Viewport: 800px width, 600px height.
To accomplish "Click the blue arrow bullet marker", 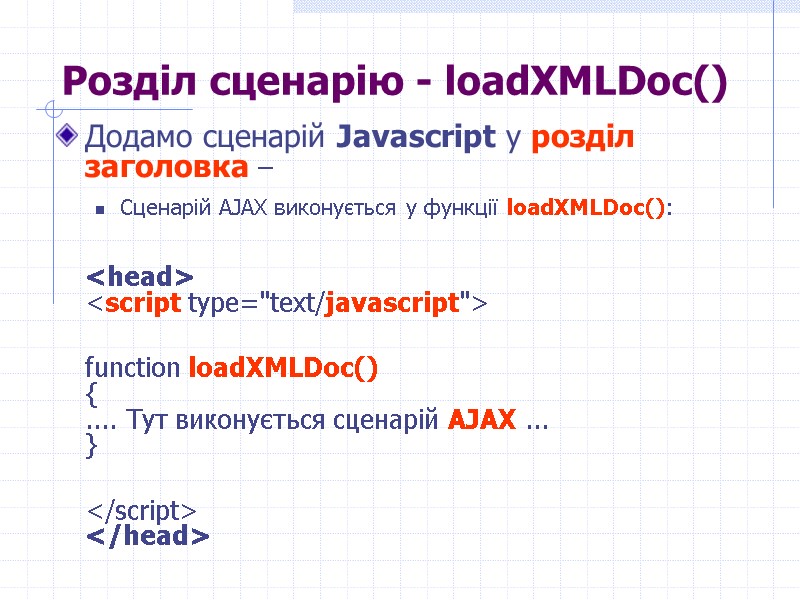I will [68, 135].
